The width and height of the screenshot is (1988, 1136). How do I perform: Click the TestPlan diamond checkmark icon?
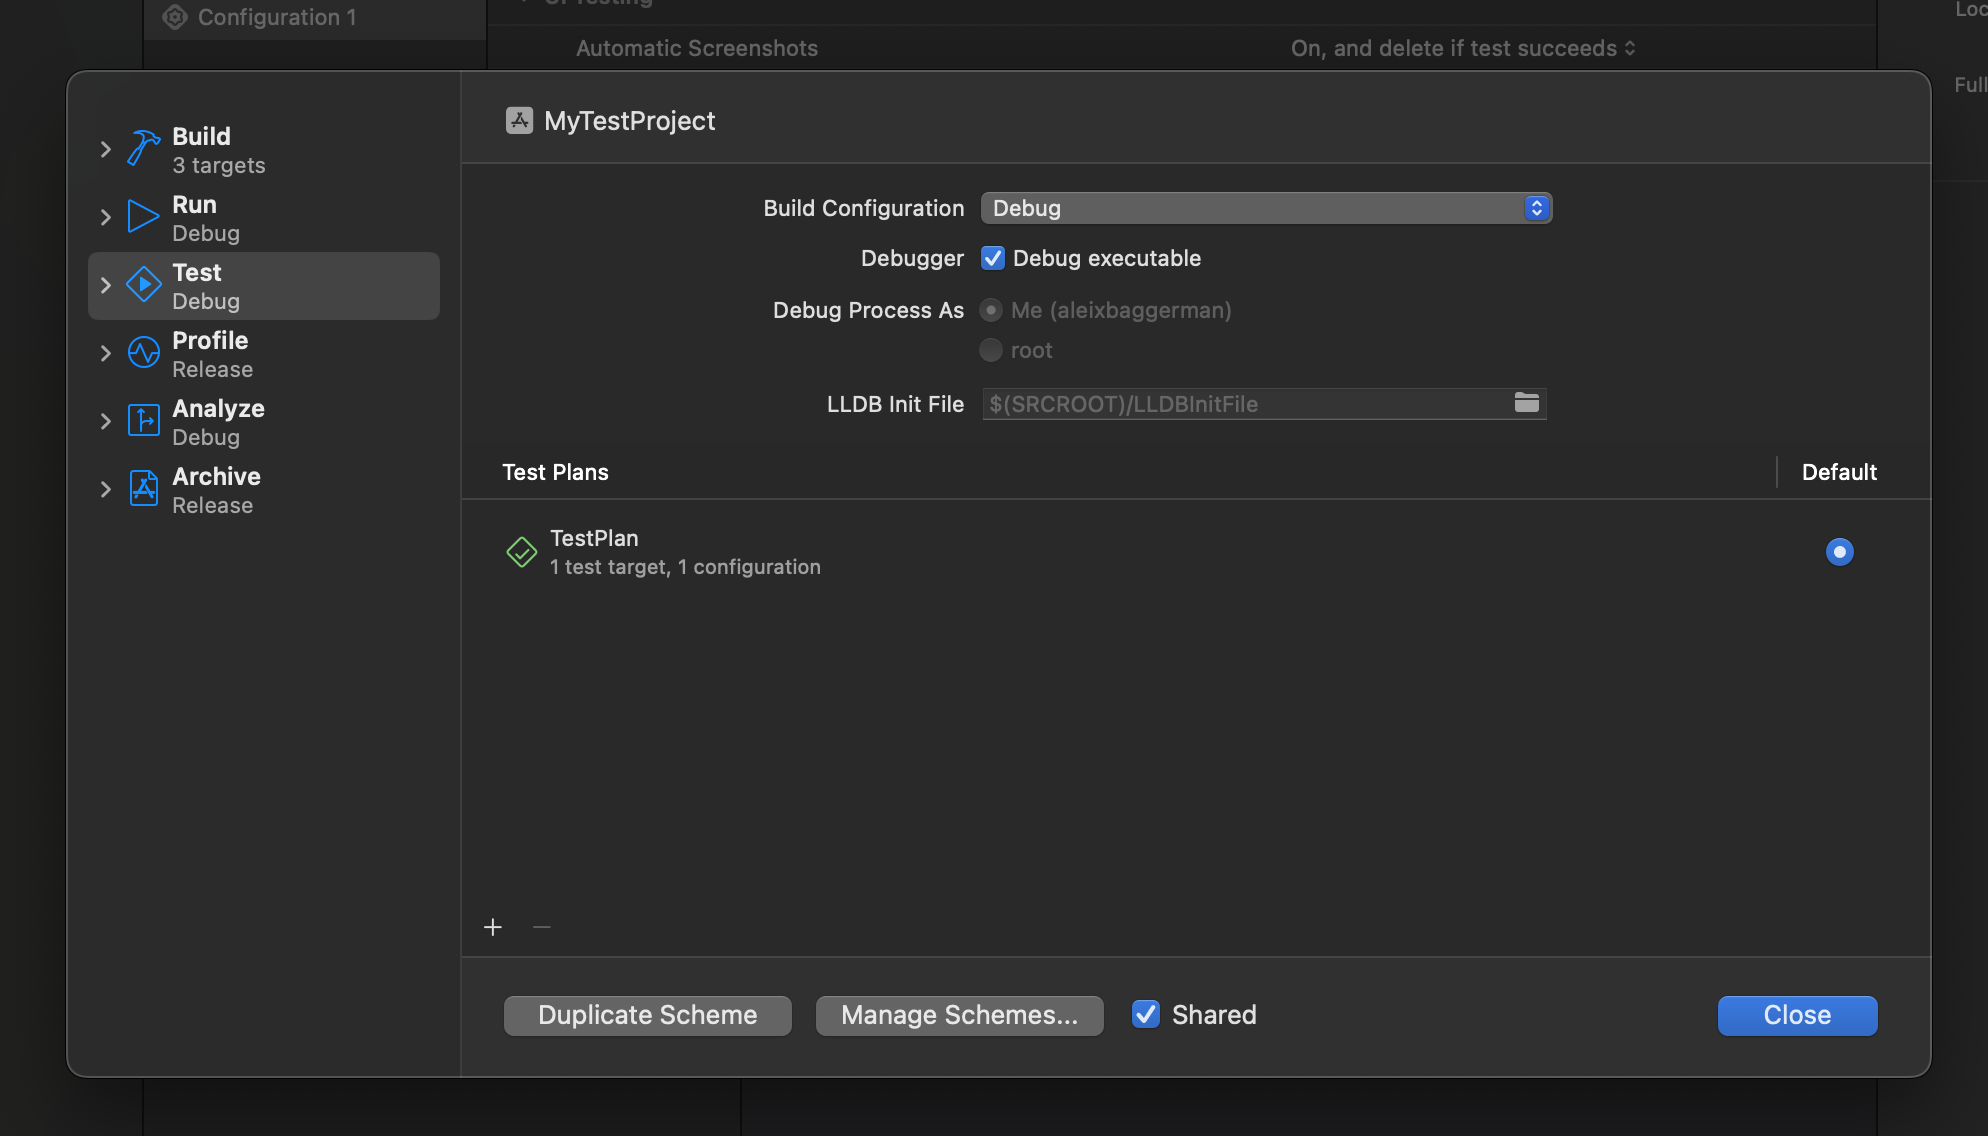521,552
